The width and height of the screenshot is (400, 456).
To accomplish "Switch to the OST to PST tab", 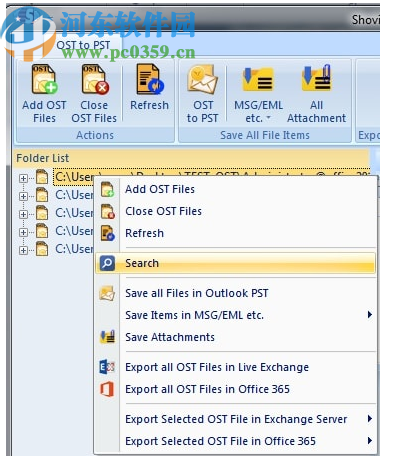I will point(83,45).
